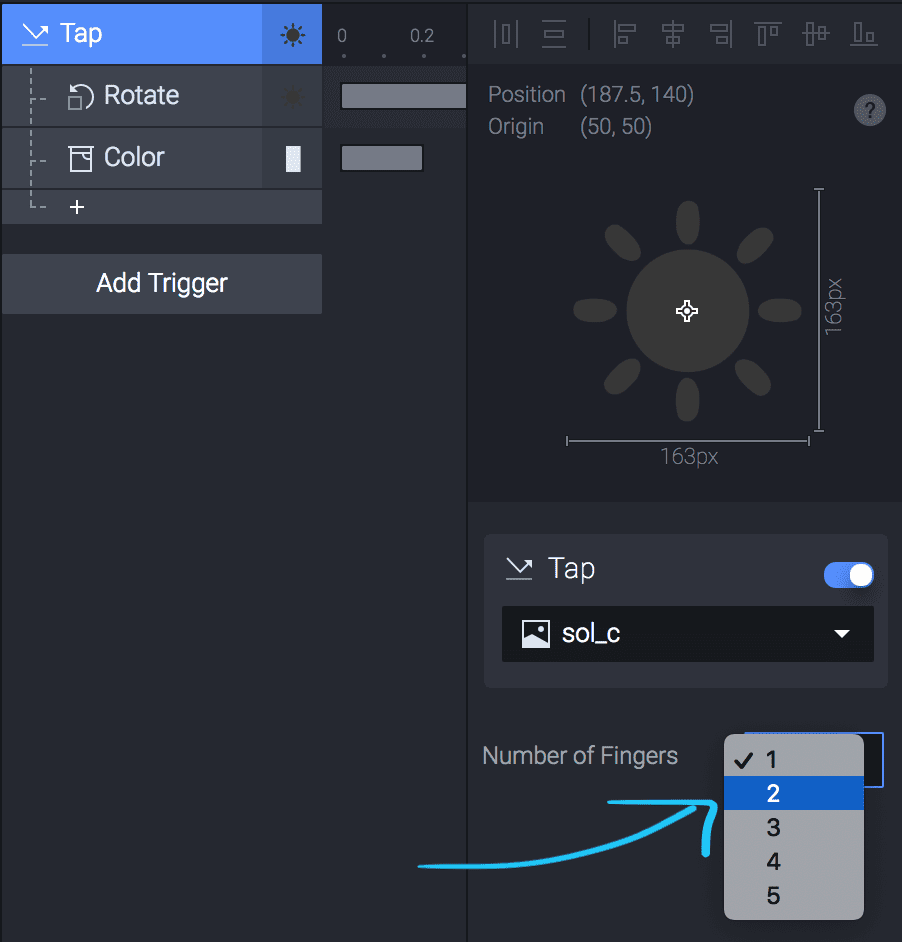Viewport: 902px width, 942px height.
Task: Click the Add Trigger button
Action: click(162, 284)
